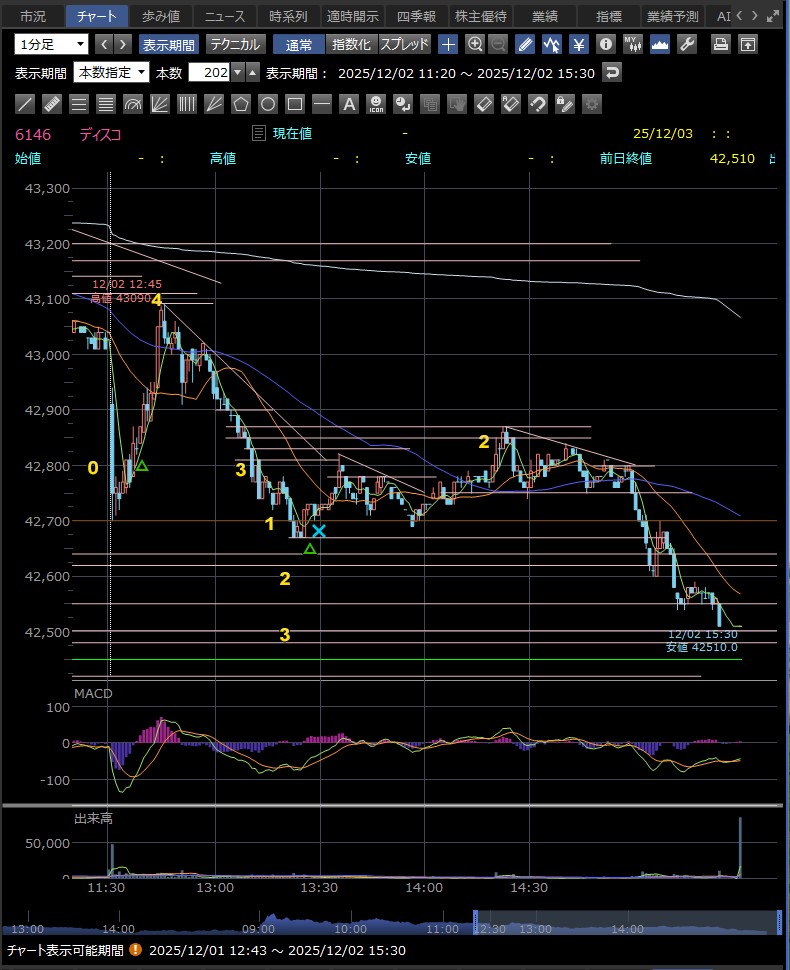Select the pentagon shape drawing tool
Viewport: 790px width, 970px height.
click(x=241, y=103)
